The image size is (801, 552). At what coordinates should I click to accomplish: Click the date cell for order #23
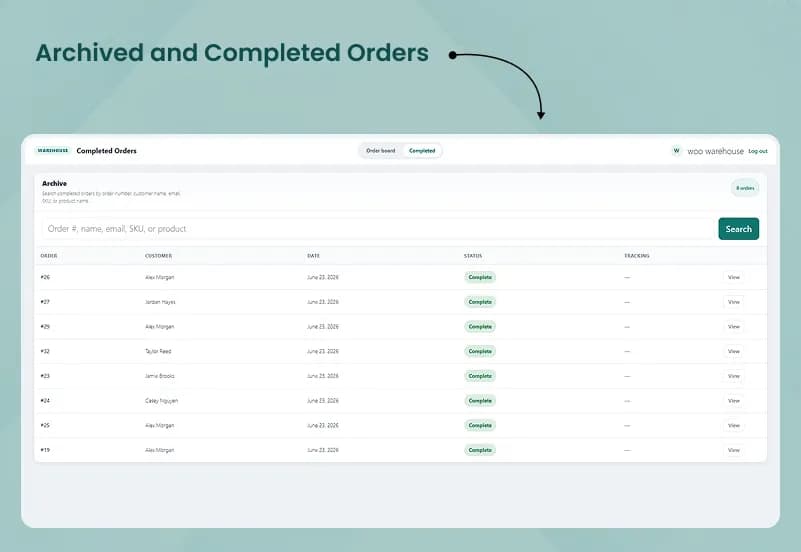(322, 376)
